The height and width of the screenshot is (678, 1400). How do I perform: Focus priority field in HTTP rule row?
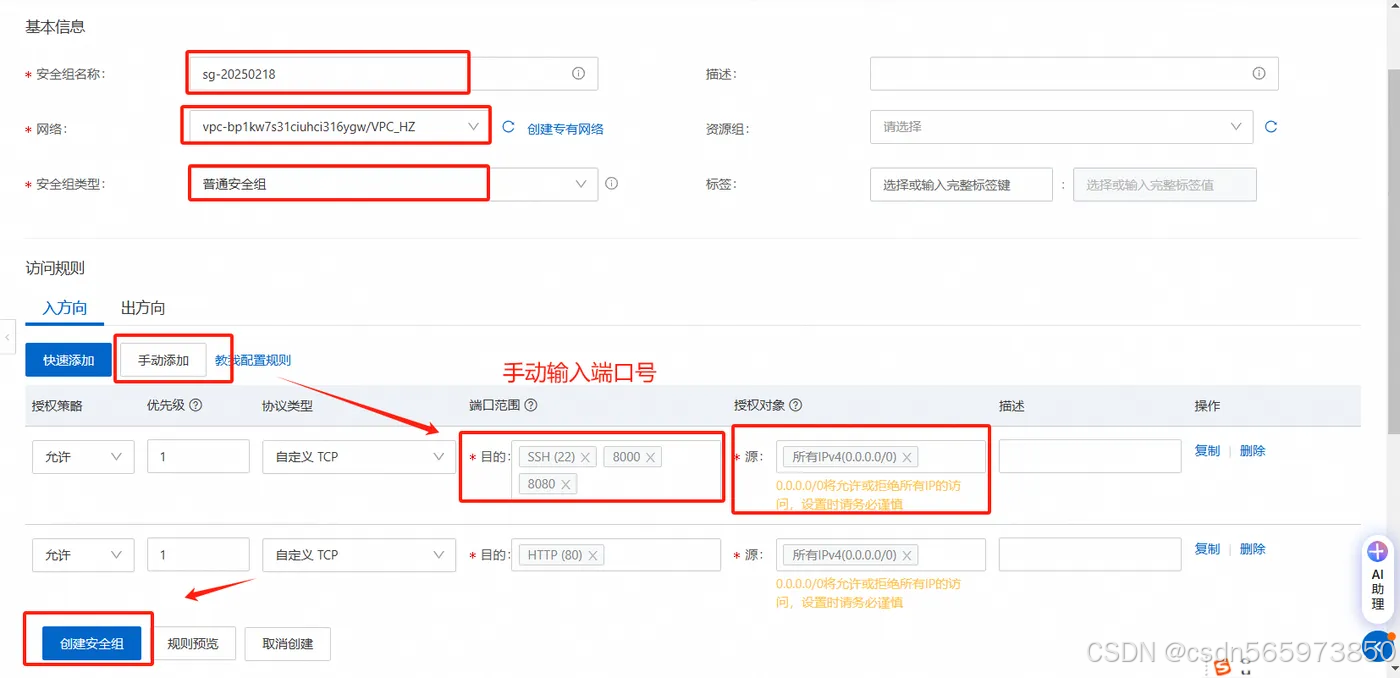point(198,555)
